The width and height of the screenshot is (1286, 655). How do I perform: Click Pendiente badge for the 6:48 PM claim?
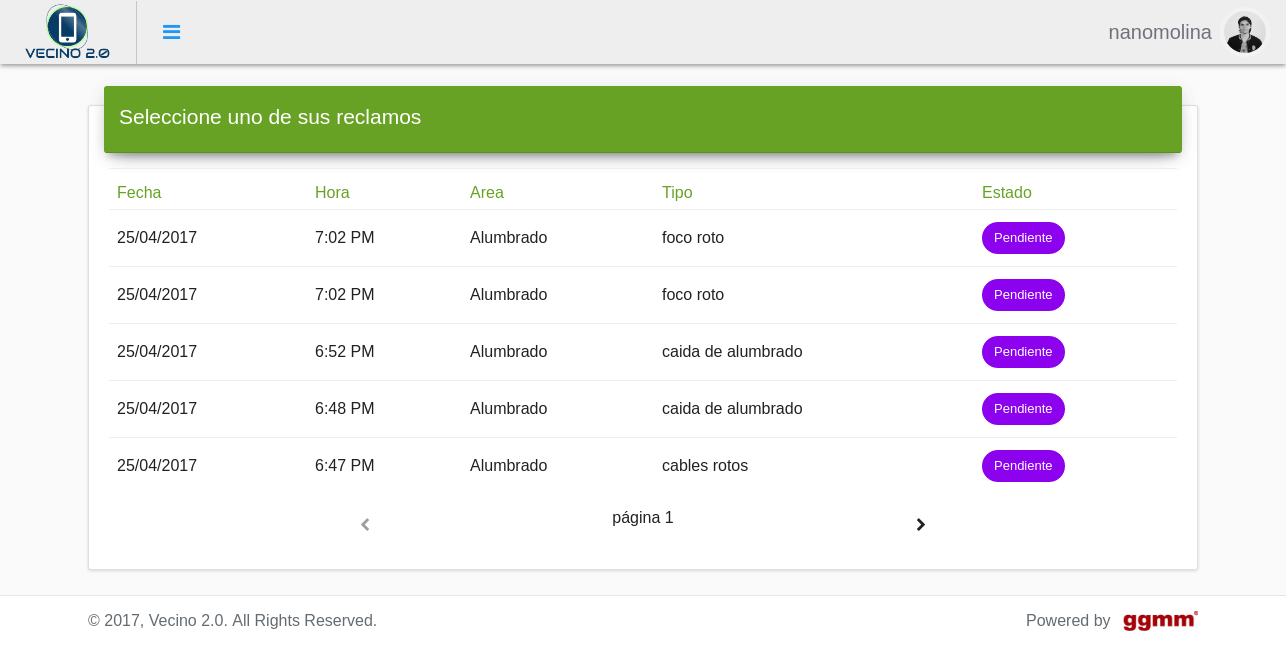click(1022, 409)
